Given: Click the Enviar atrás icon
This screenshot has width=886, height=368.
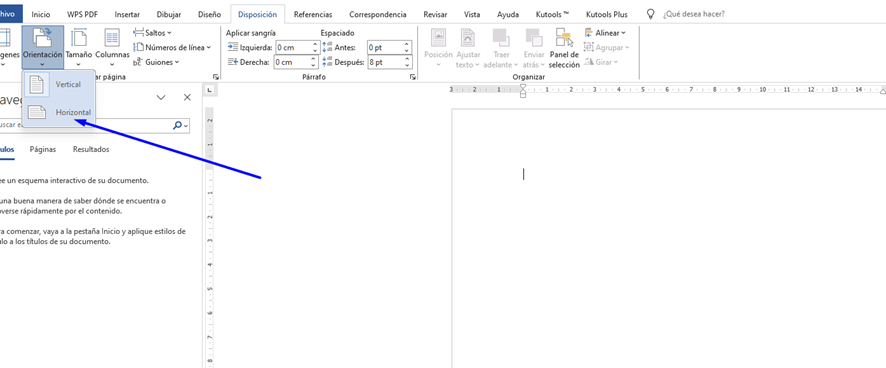Looking at the screenshot, I should (534, 38).
